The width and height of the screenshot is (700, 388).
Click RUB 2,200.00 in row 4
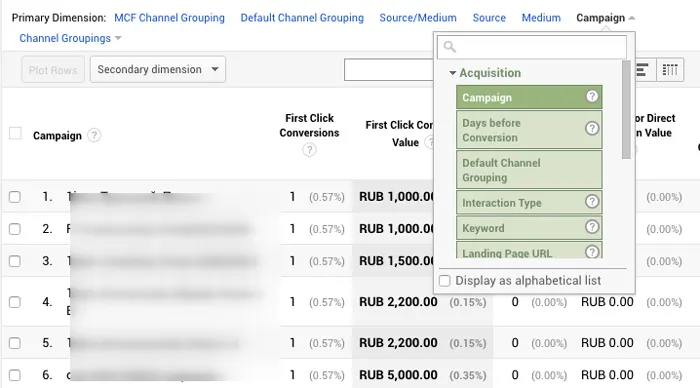click(398, 302)
